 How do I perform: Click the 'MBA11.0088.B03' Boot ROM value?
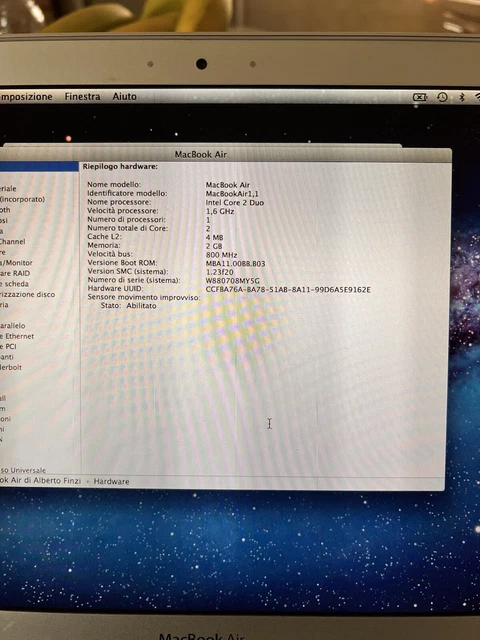coord(235,264)
